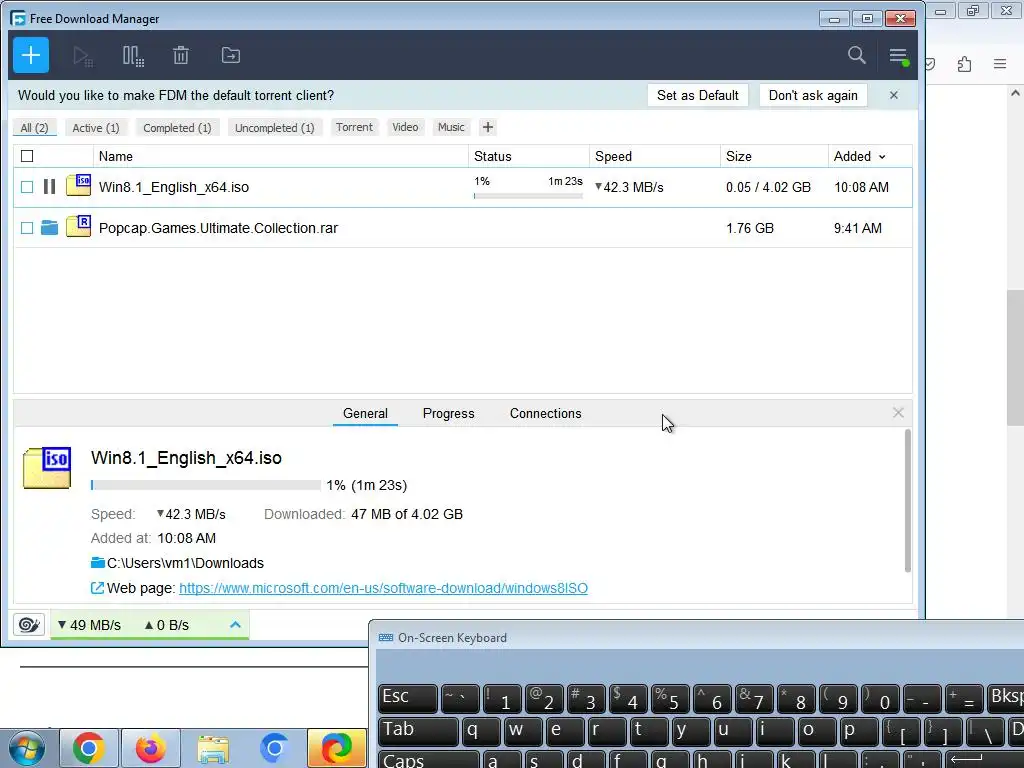Switch to the General details tab
This screenshot has height=768, width=1024.
point(365,413)
